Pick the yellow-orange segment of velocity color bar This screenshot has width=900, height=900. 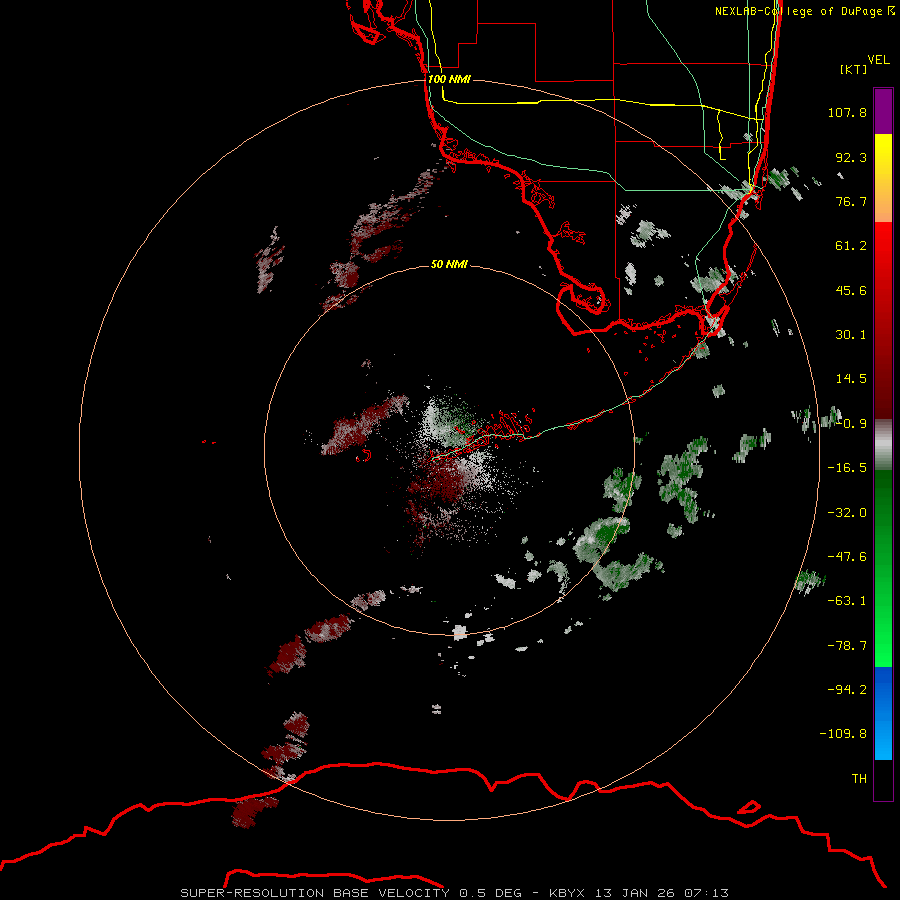[x=883, y=178]
